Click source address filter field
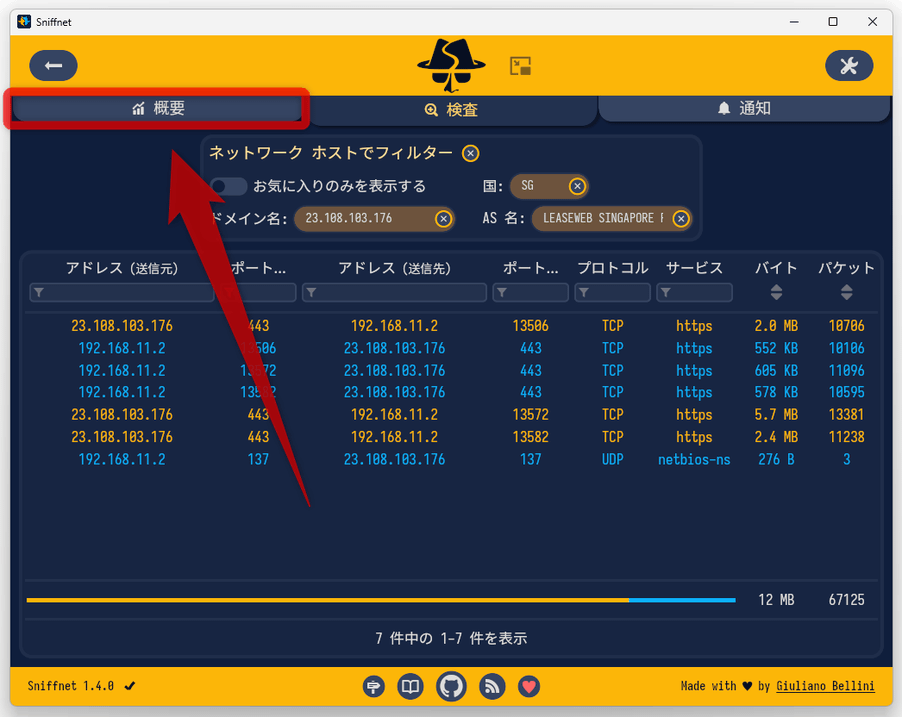Screen dimensions: 902x717 [x=121, y=292]
